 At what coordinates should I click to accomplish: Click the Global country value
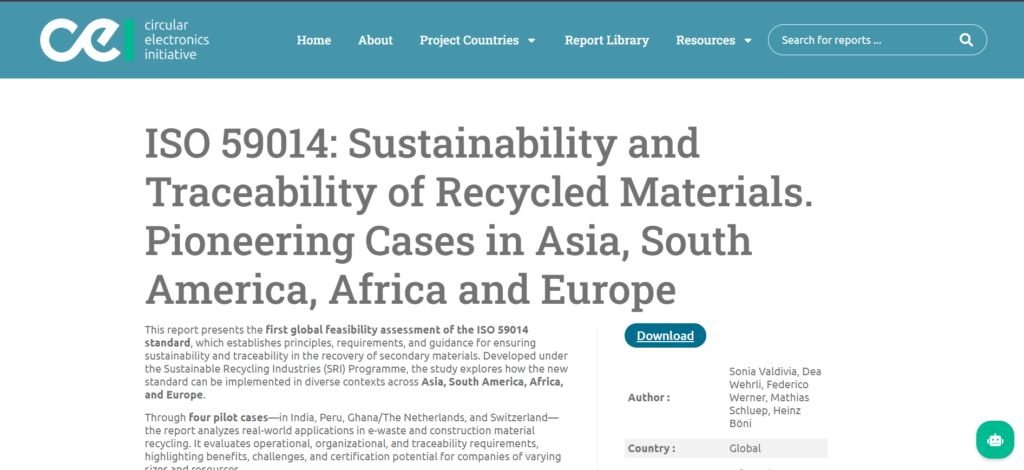tap(744, 448)
